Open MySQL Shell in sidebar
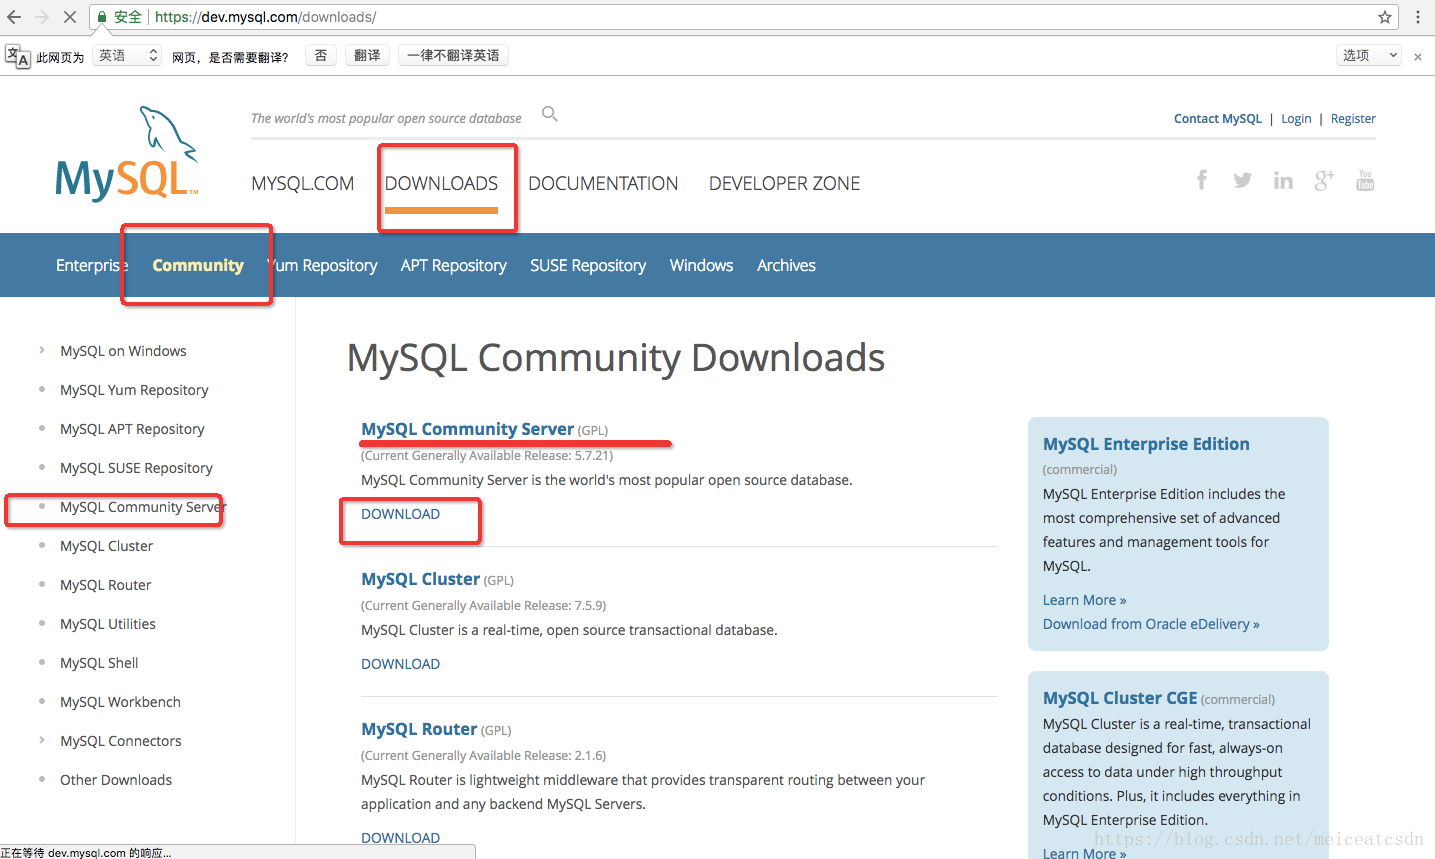 (99, 663)
